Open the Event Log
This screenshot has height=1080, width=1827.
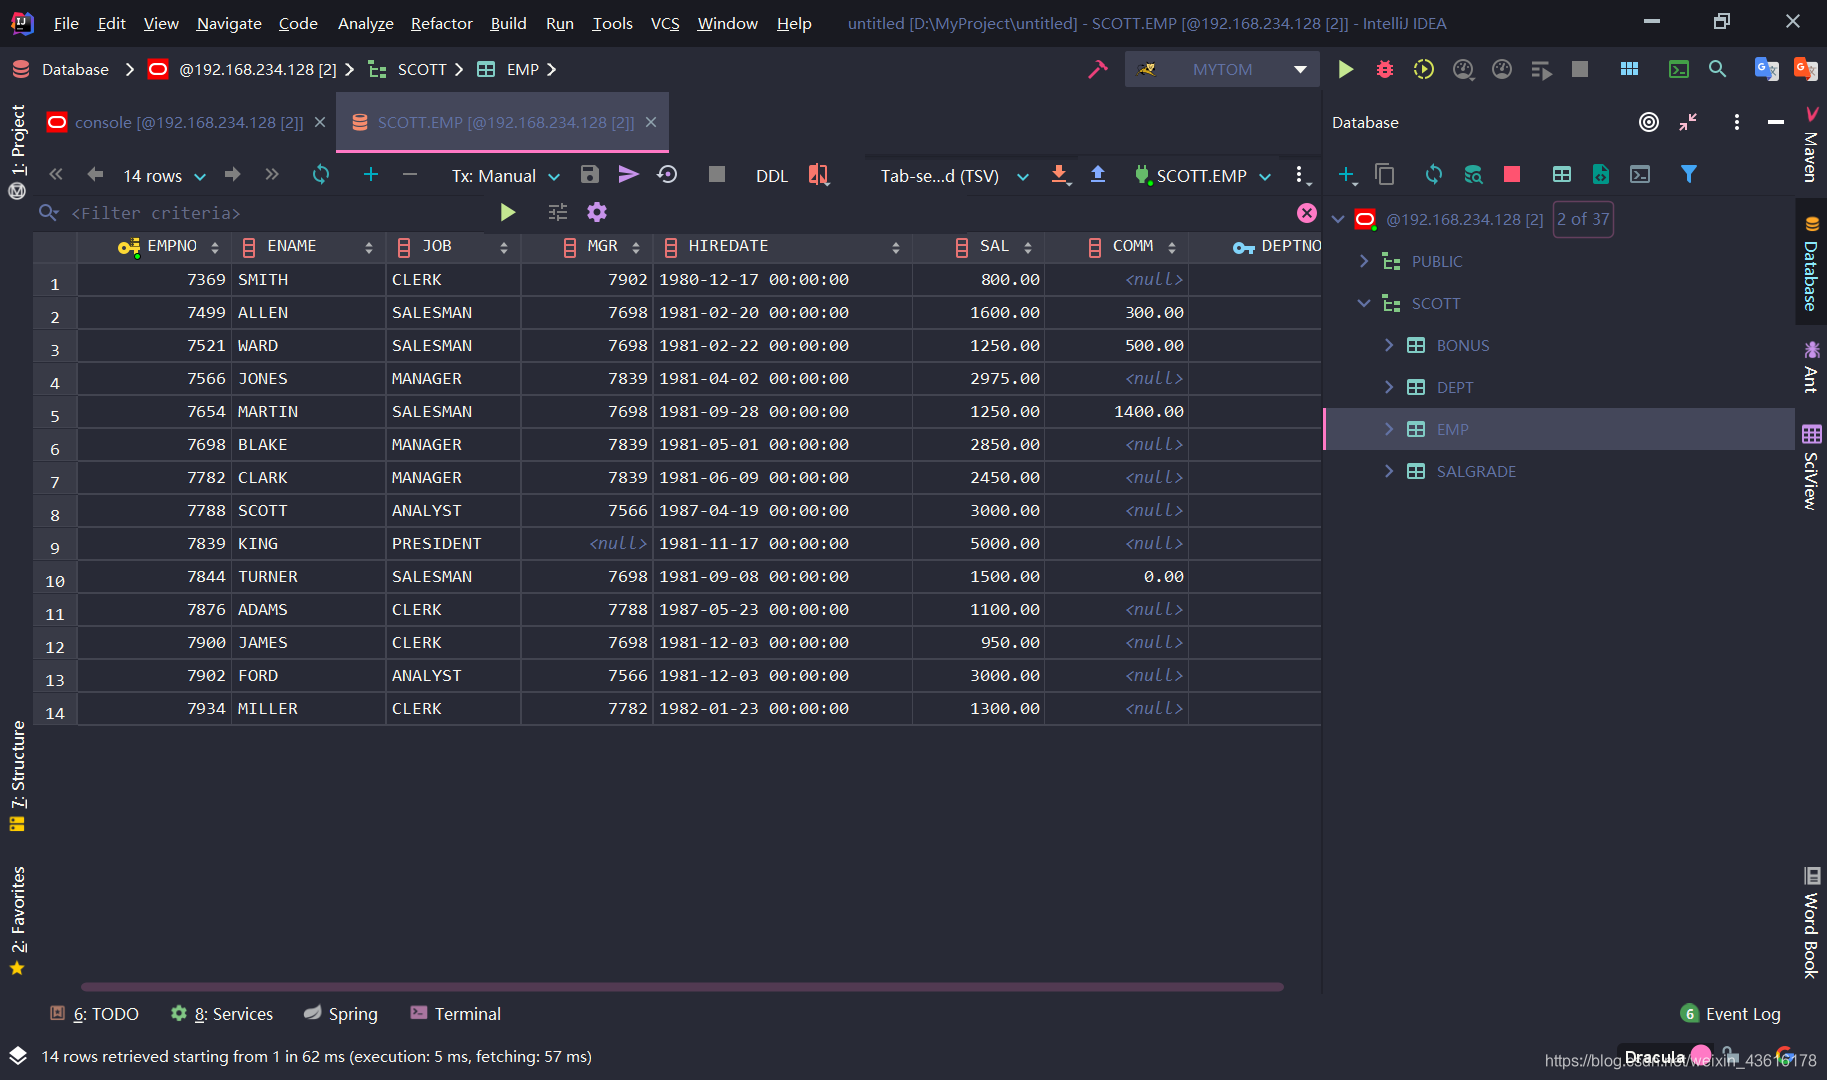(1731, 1014)
